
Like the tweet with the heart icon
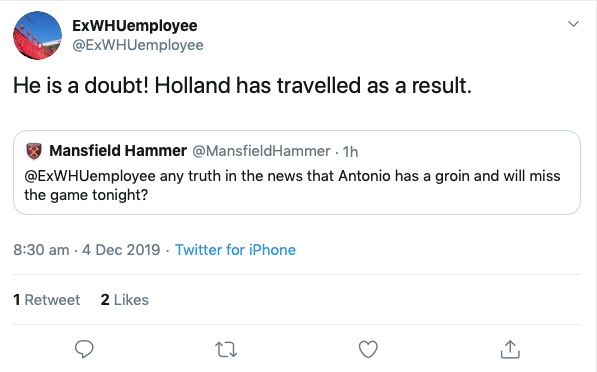(x=368, y=349)
